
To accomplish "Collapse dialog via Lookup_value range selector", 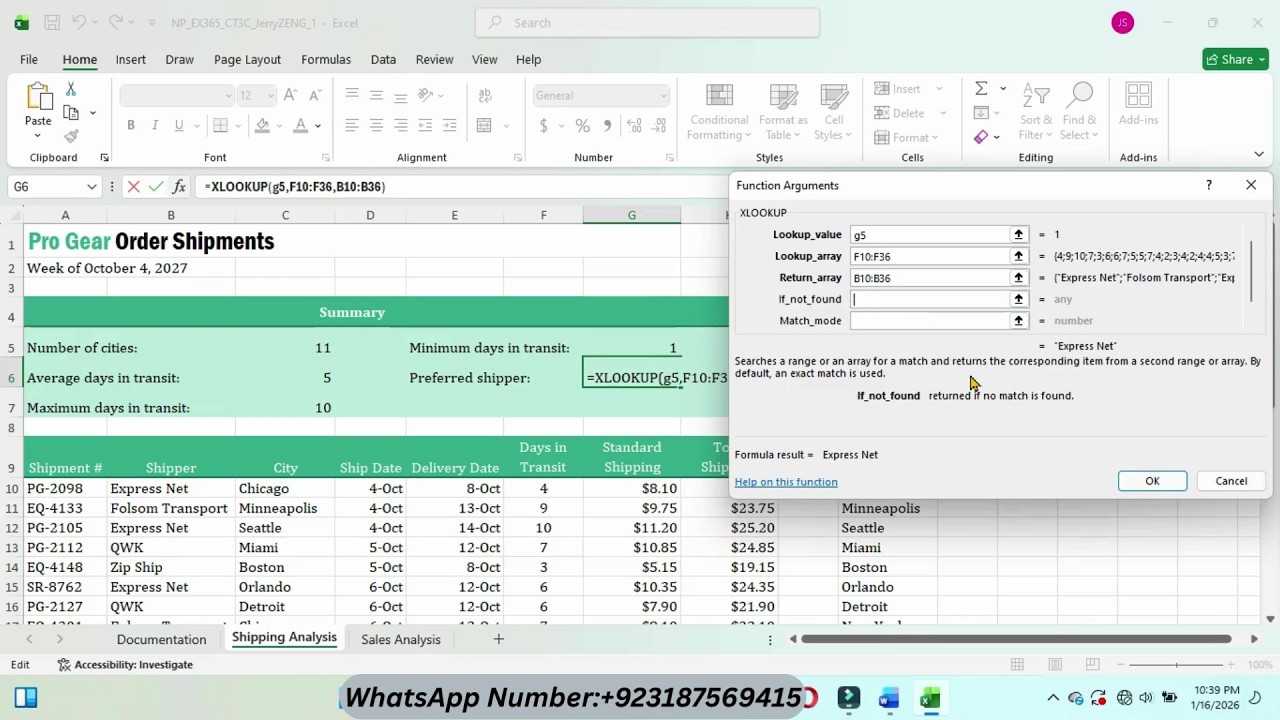I will click(x=1018, y=234).
